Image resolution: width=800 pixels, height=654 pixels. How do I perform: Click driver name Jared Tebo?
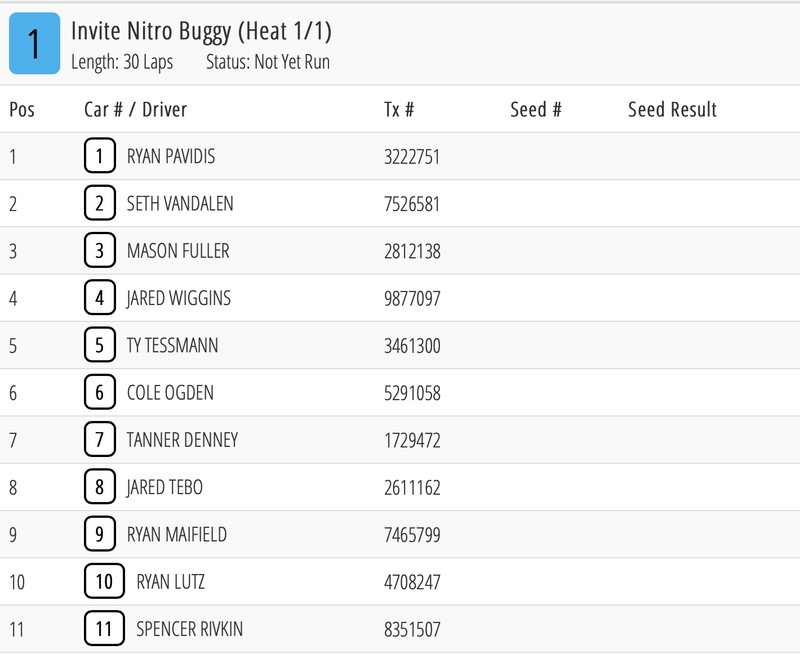coord(164,487)
